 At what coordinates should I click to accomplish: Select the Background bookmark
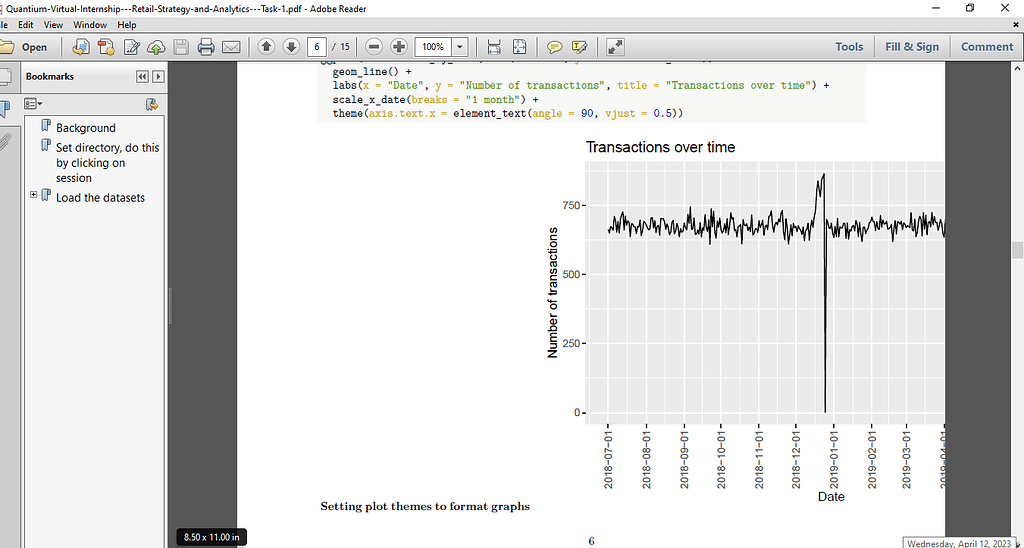point(85,128)
